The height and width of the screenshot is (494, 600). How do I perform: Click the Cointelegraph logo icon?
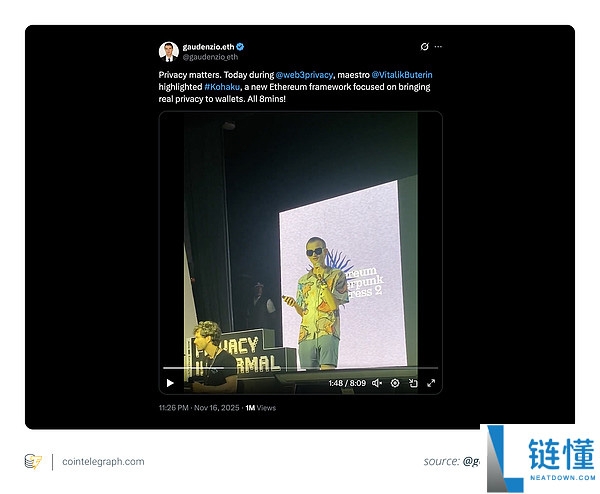point(33,461)
